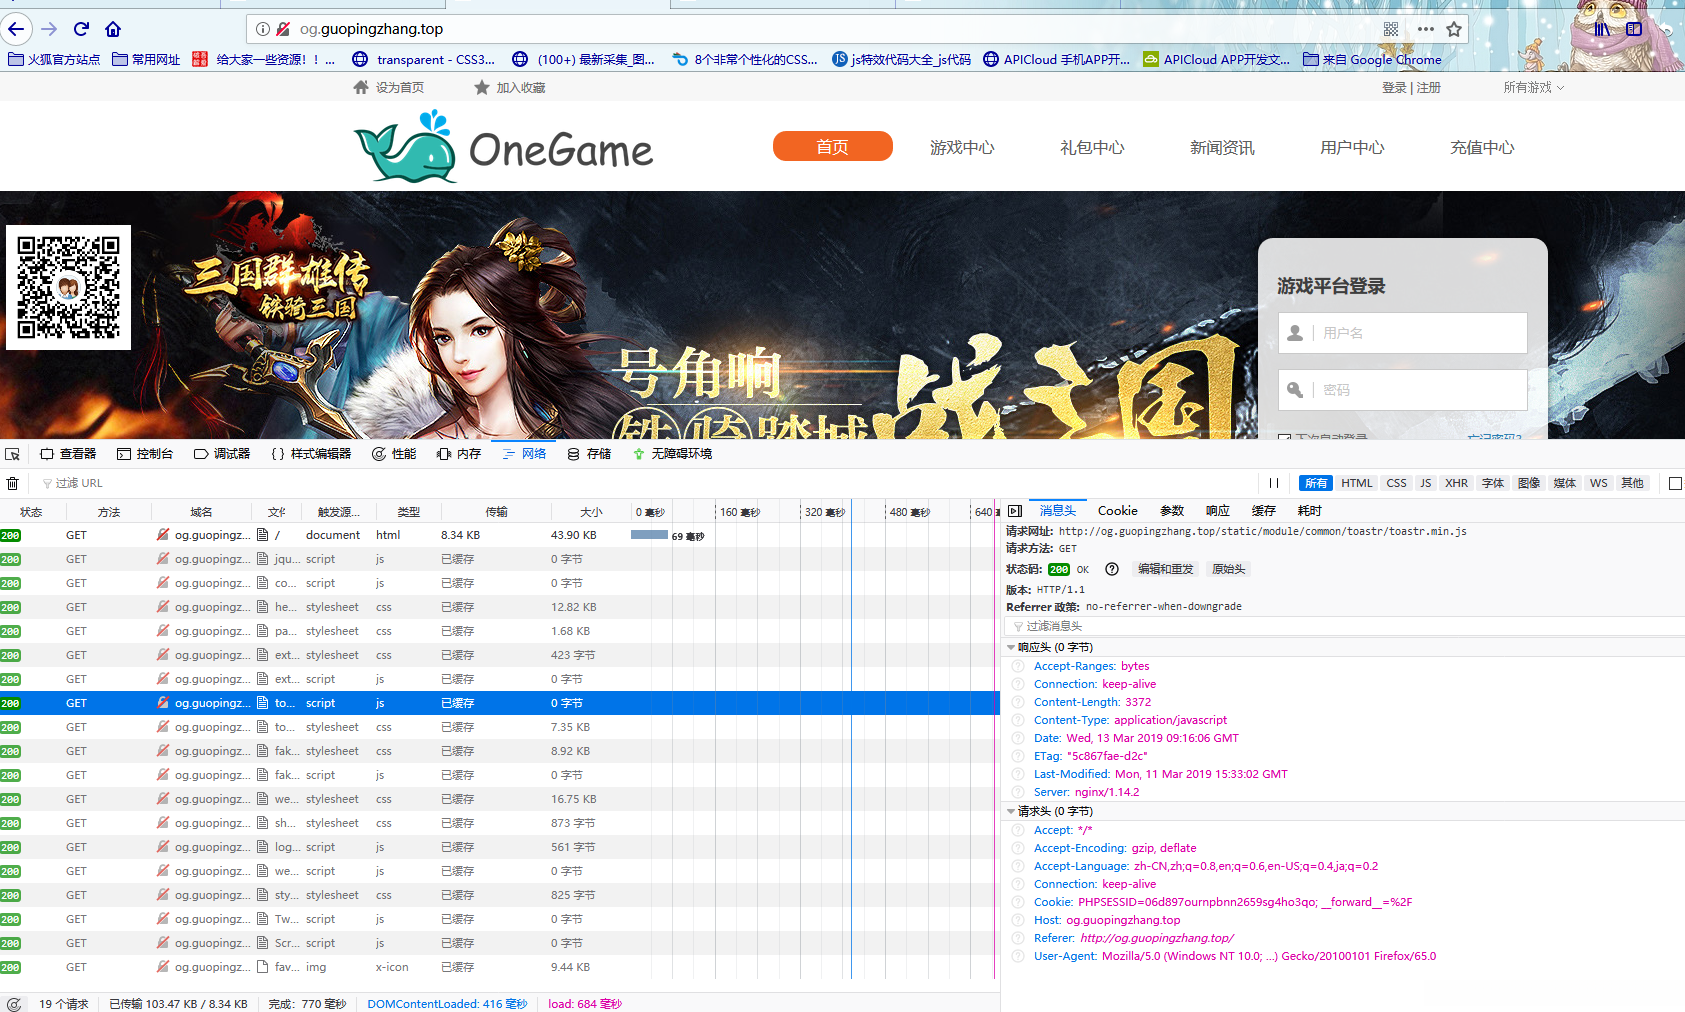
Task: Activate the element picker in devtools
Action: tap(12, 454)
